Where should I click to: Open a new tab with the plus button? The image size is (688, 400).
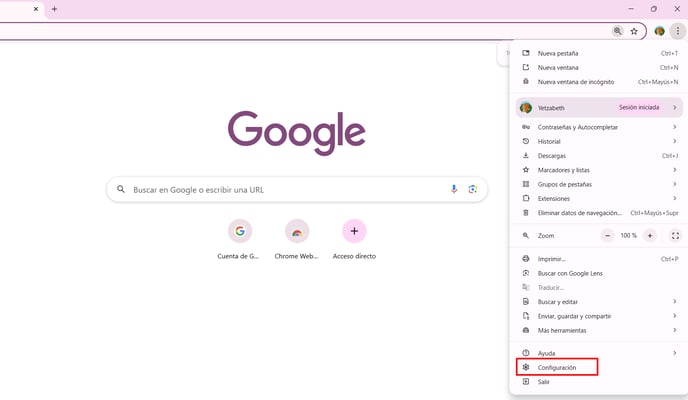pos(54,9)
